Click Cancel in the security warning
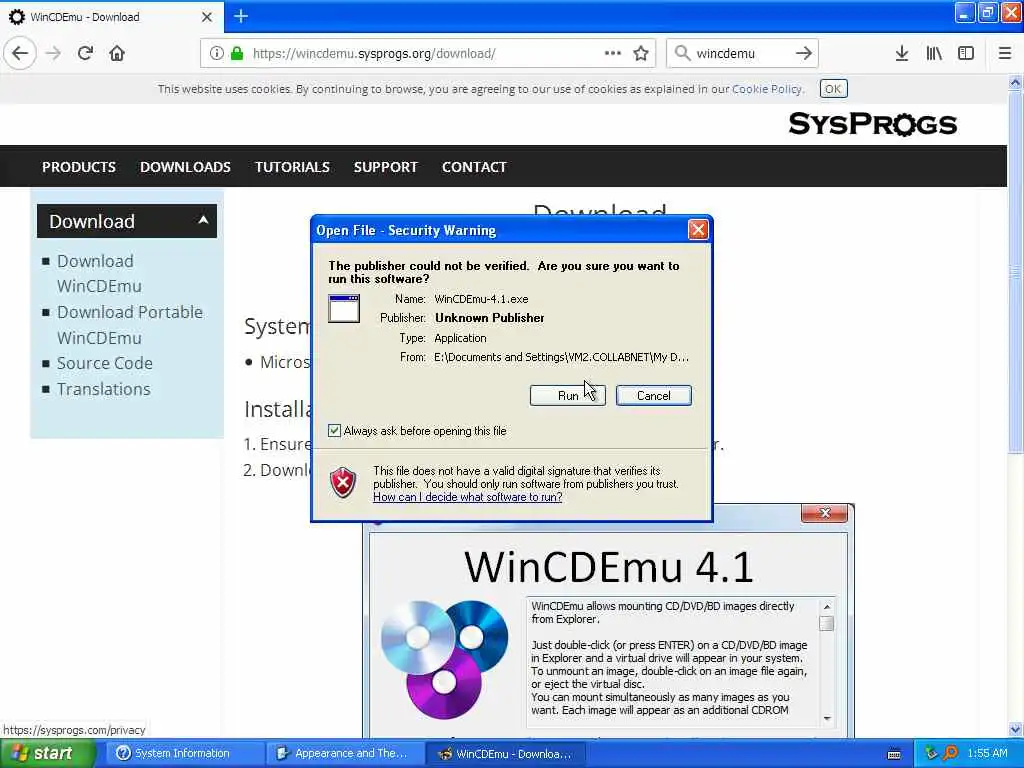 click(x=654, y=395)
